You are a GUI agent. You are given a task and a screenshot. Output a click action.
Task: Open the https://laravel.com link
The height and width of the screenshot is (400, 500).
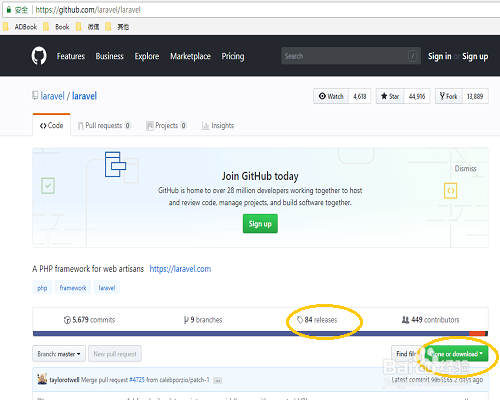click(180, 269)
